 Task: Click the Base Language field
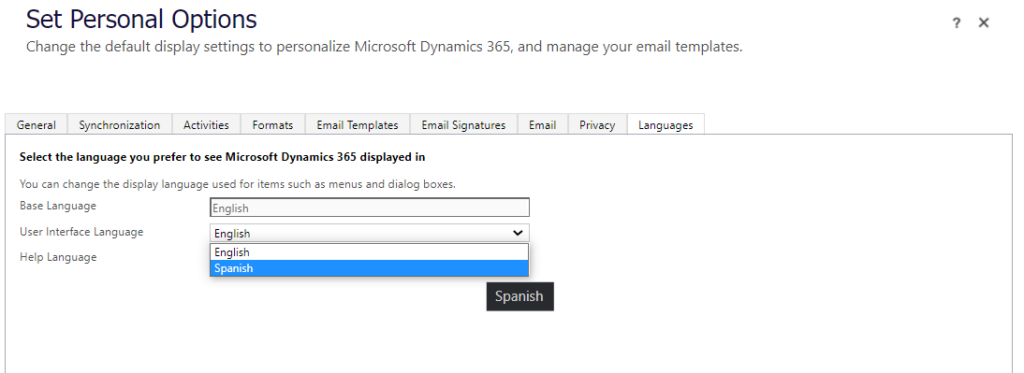click(x=370, y=208)
